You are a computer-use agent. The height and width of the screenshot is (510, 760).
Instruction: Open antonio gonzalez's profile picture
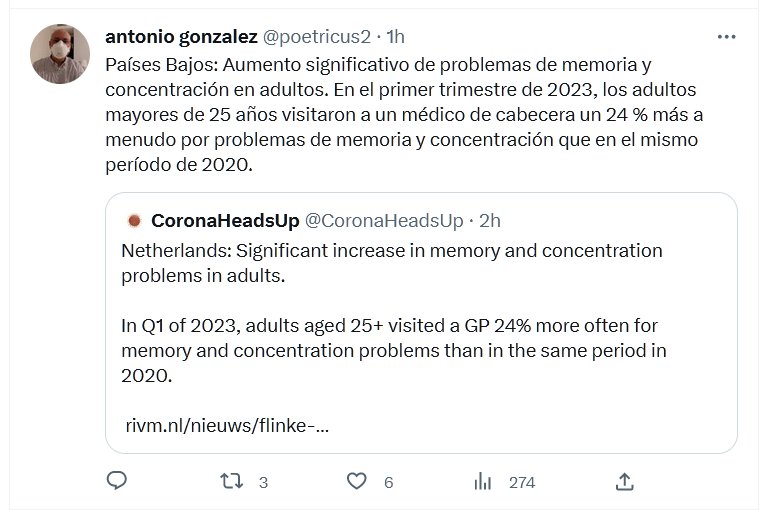point(60,54)
